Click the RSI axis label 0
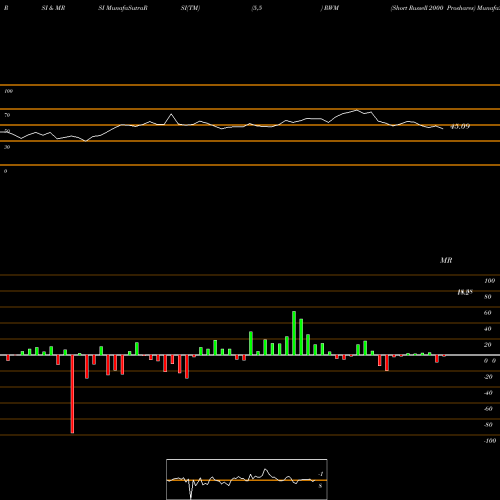The image size is (500, 500). (5, 171)
